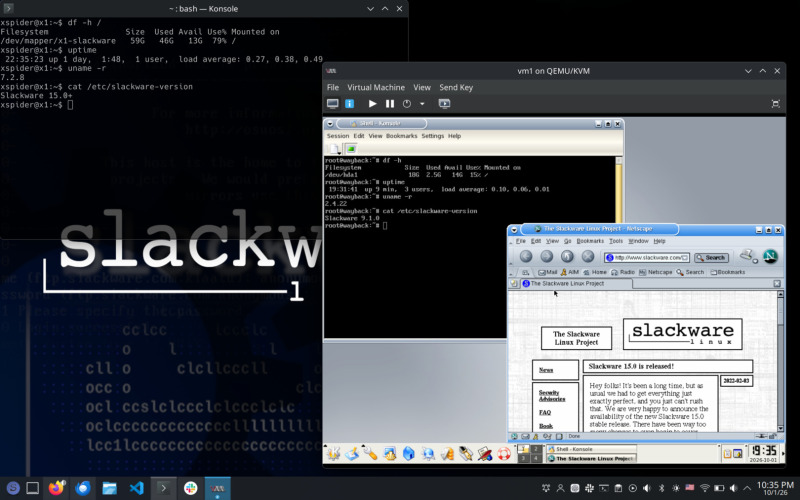
Task: Click the Netscape URL address field
Action: [x=646, y=258]
